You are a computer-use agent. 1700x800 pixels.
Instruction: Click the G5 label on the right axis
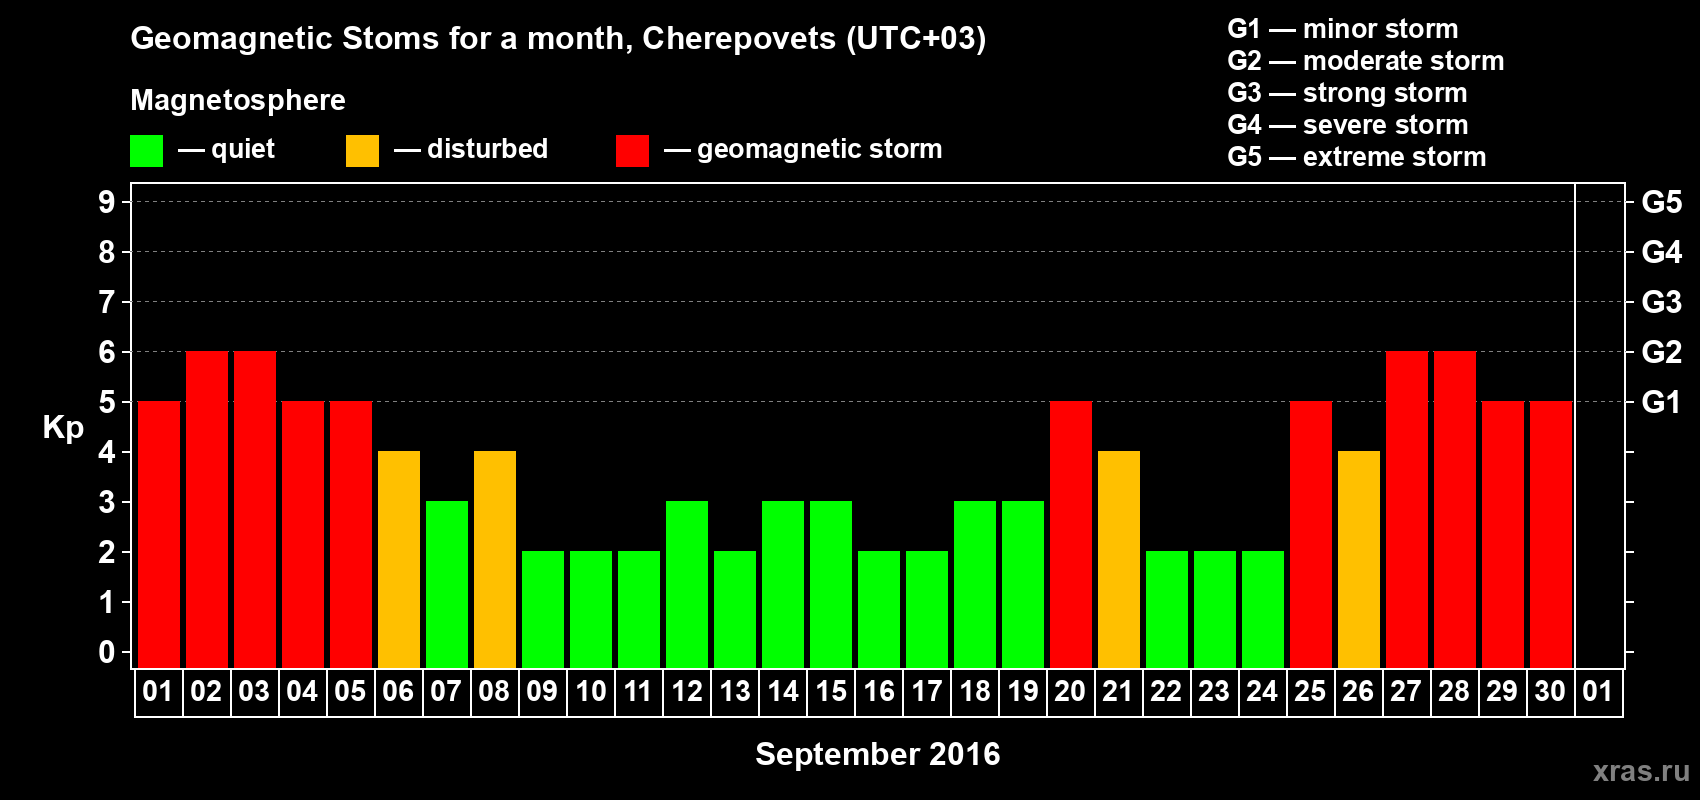1662,202
